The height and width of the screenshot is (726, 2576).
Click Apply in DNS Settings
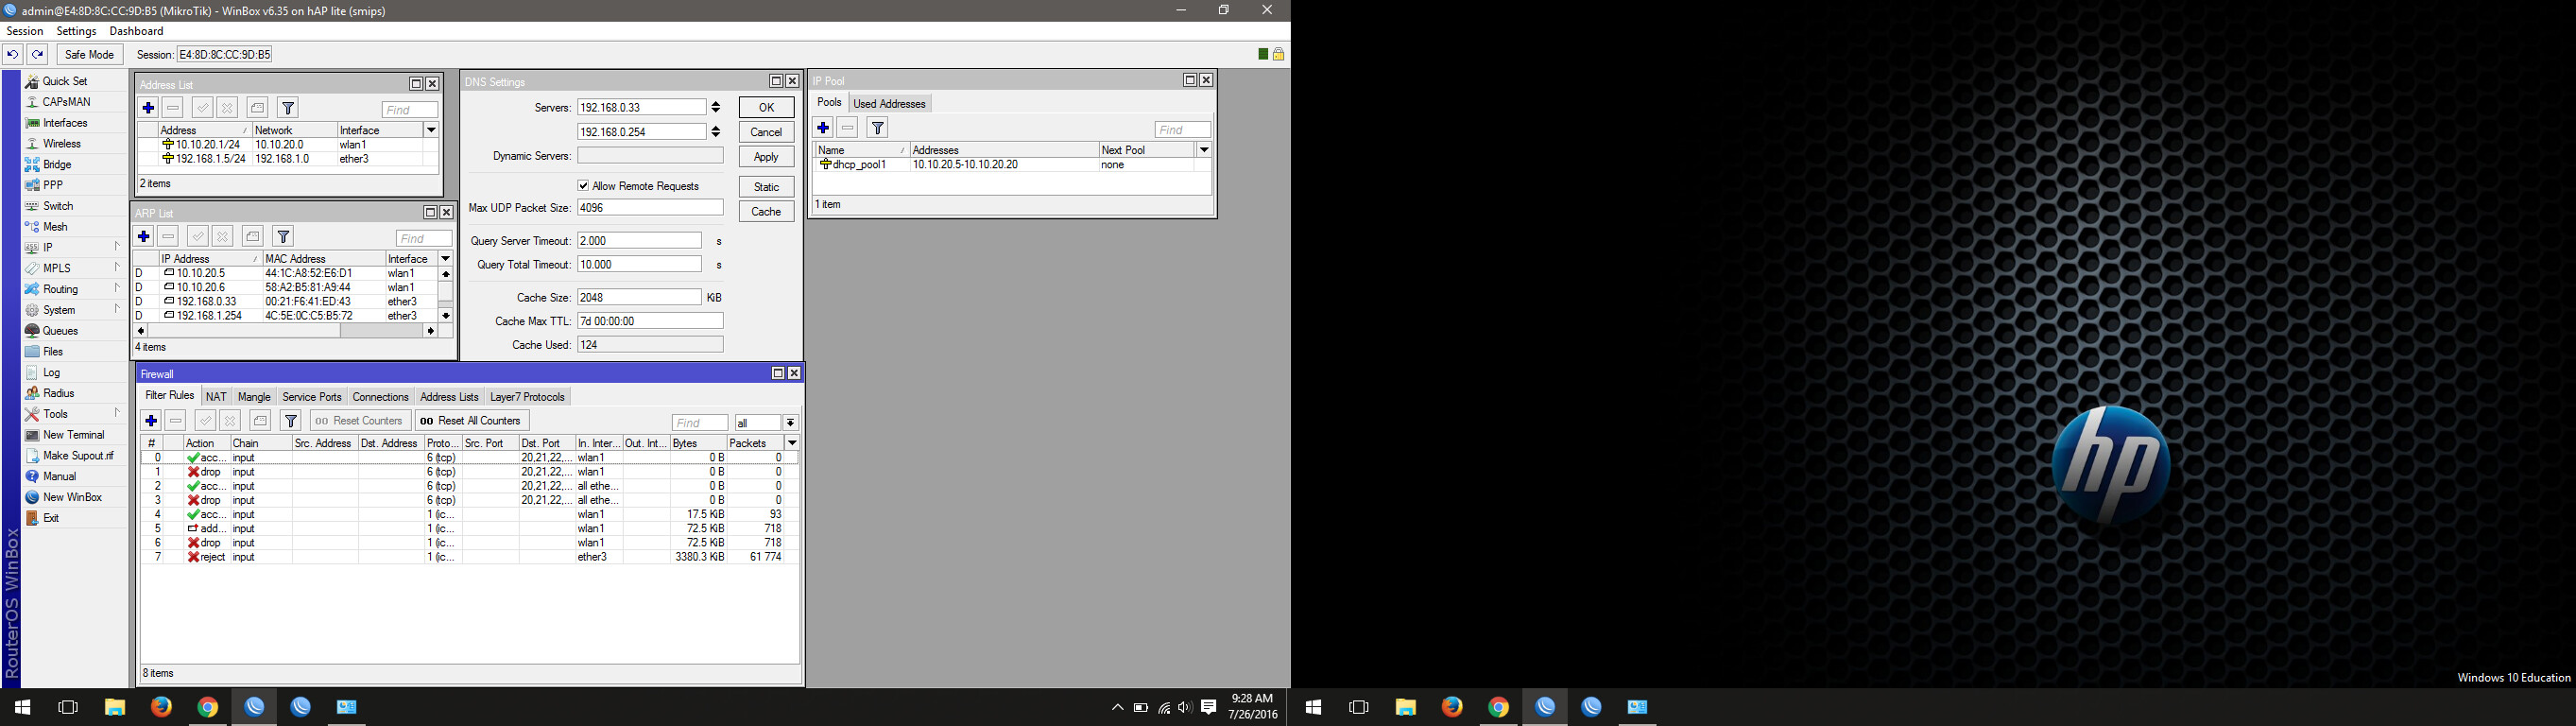point(766,157)
